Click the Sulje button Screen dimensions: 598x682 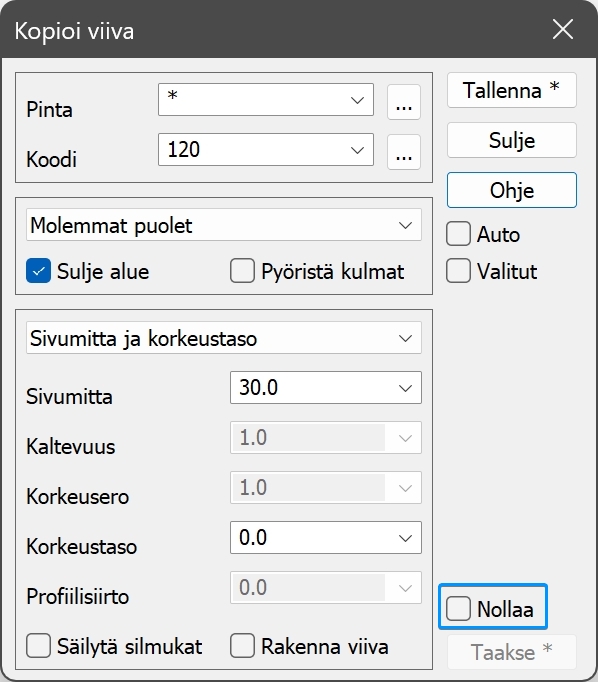(511, 140)
